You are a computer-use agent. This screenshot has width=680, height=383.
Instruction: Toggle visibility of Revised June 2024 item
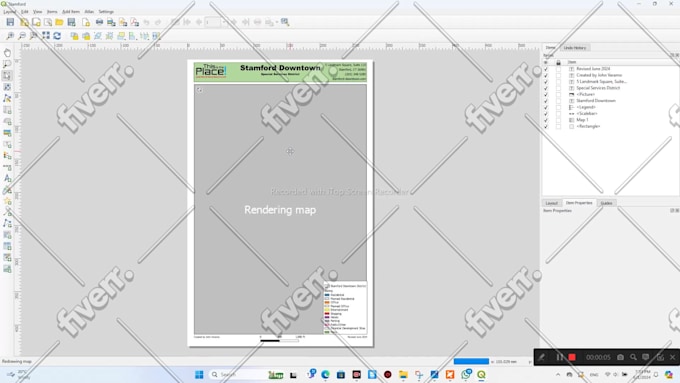[x=546, y=69]
